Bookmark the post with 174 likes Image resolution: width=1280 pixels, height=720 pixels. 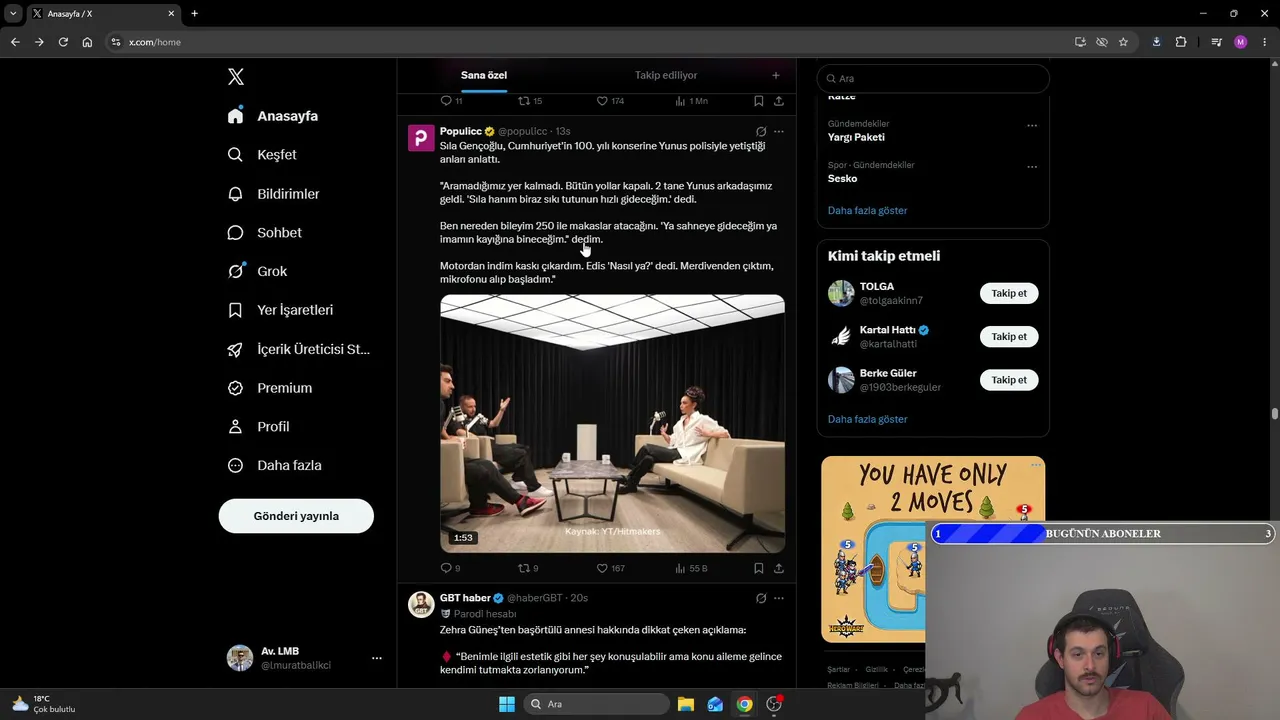[x=759, y=101]
